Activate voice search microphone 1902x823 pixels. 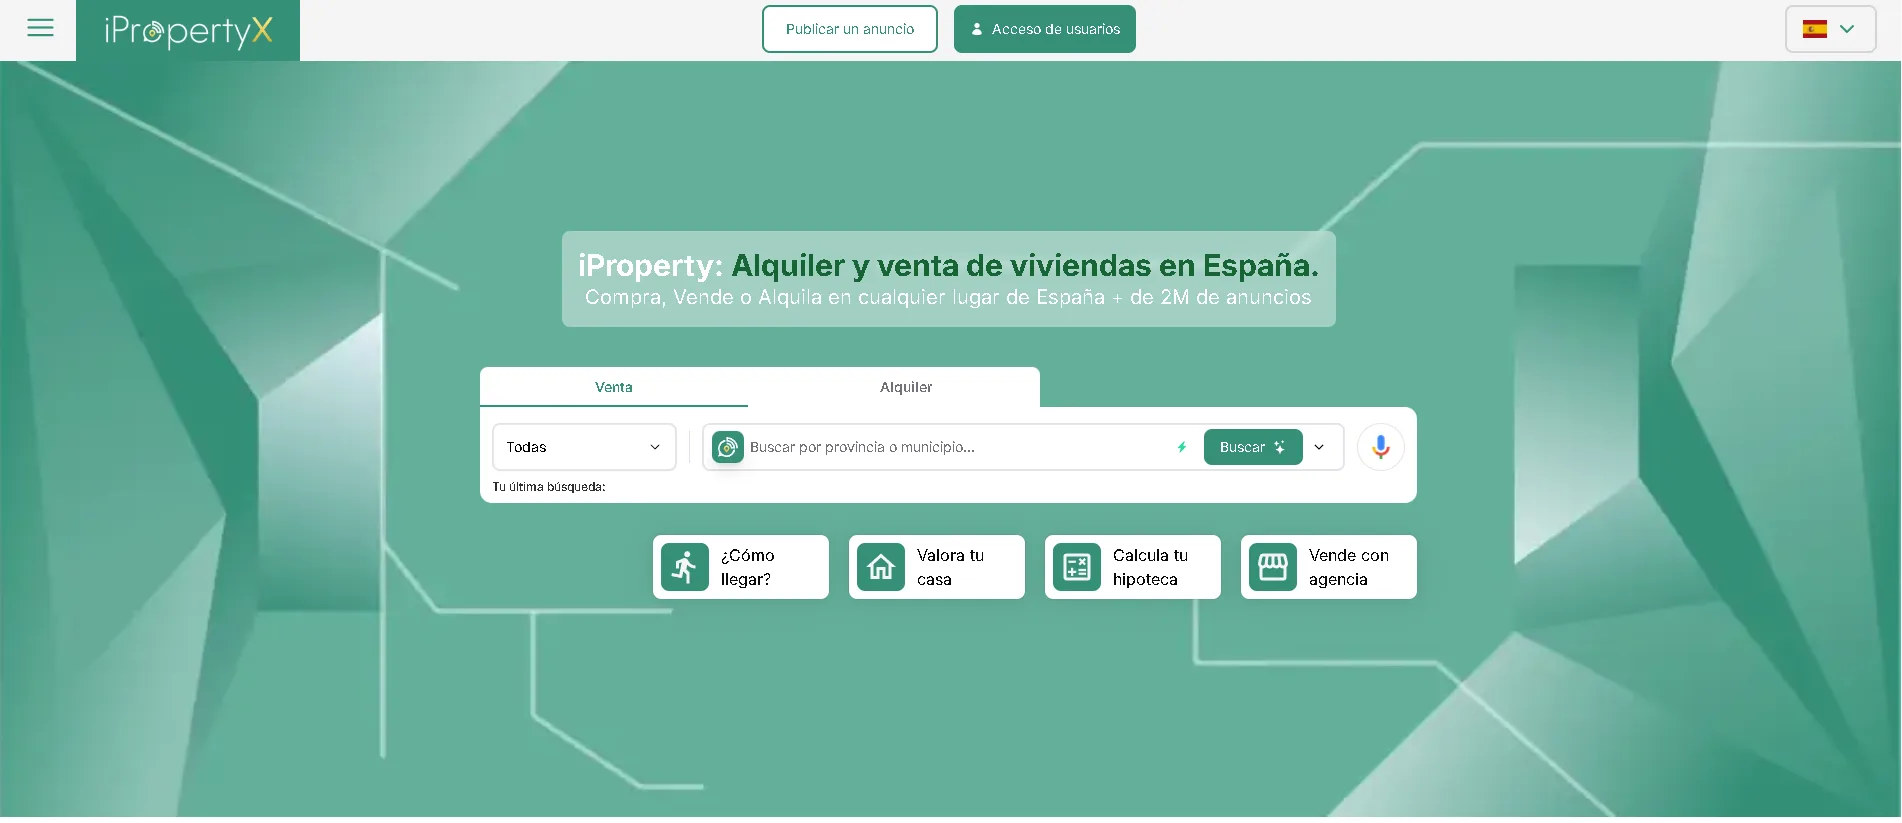click(1380, 447)
